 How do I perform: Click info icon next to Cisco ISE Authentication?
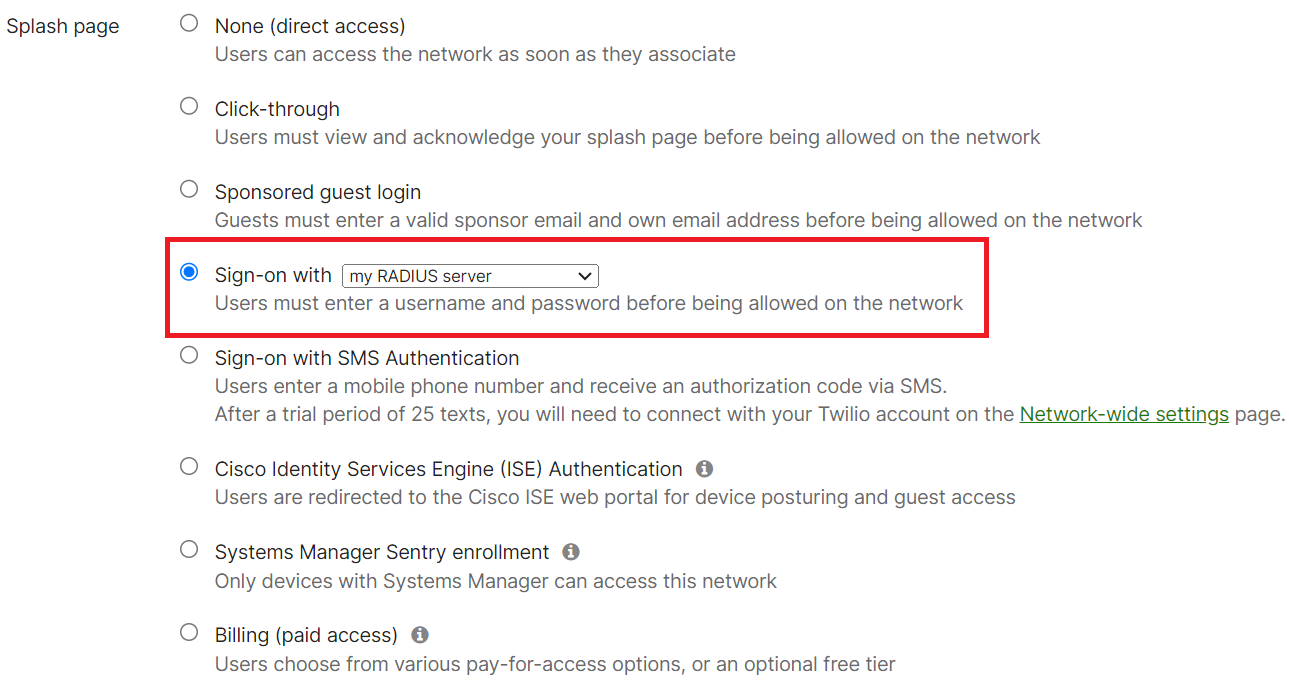(704, 469)
